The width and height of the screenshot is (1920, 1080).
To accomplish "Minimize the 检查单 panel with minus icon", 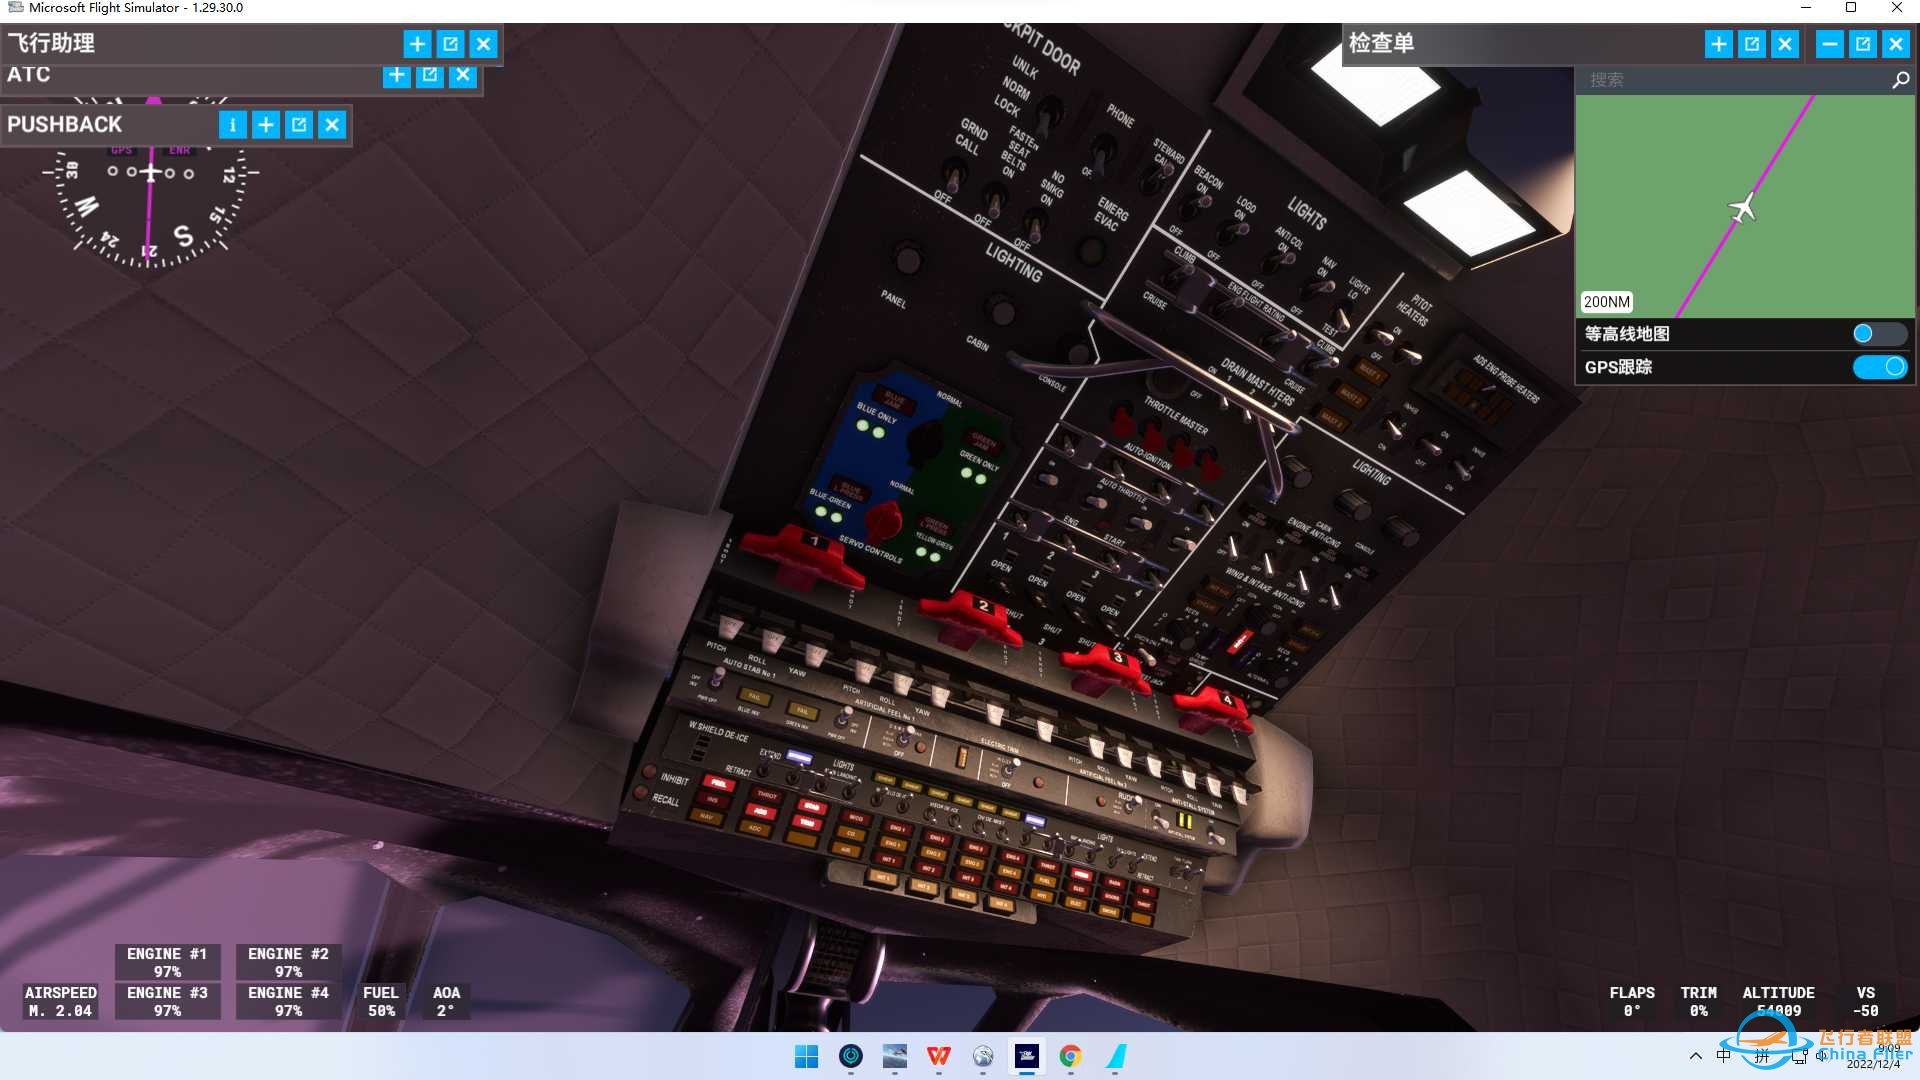I will 1829,44.
